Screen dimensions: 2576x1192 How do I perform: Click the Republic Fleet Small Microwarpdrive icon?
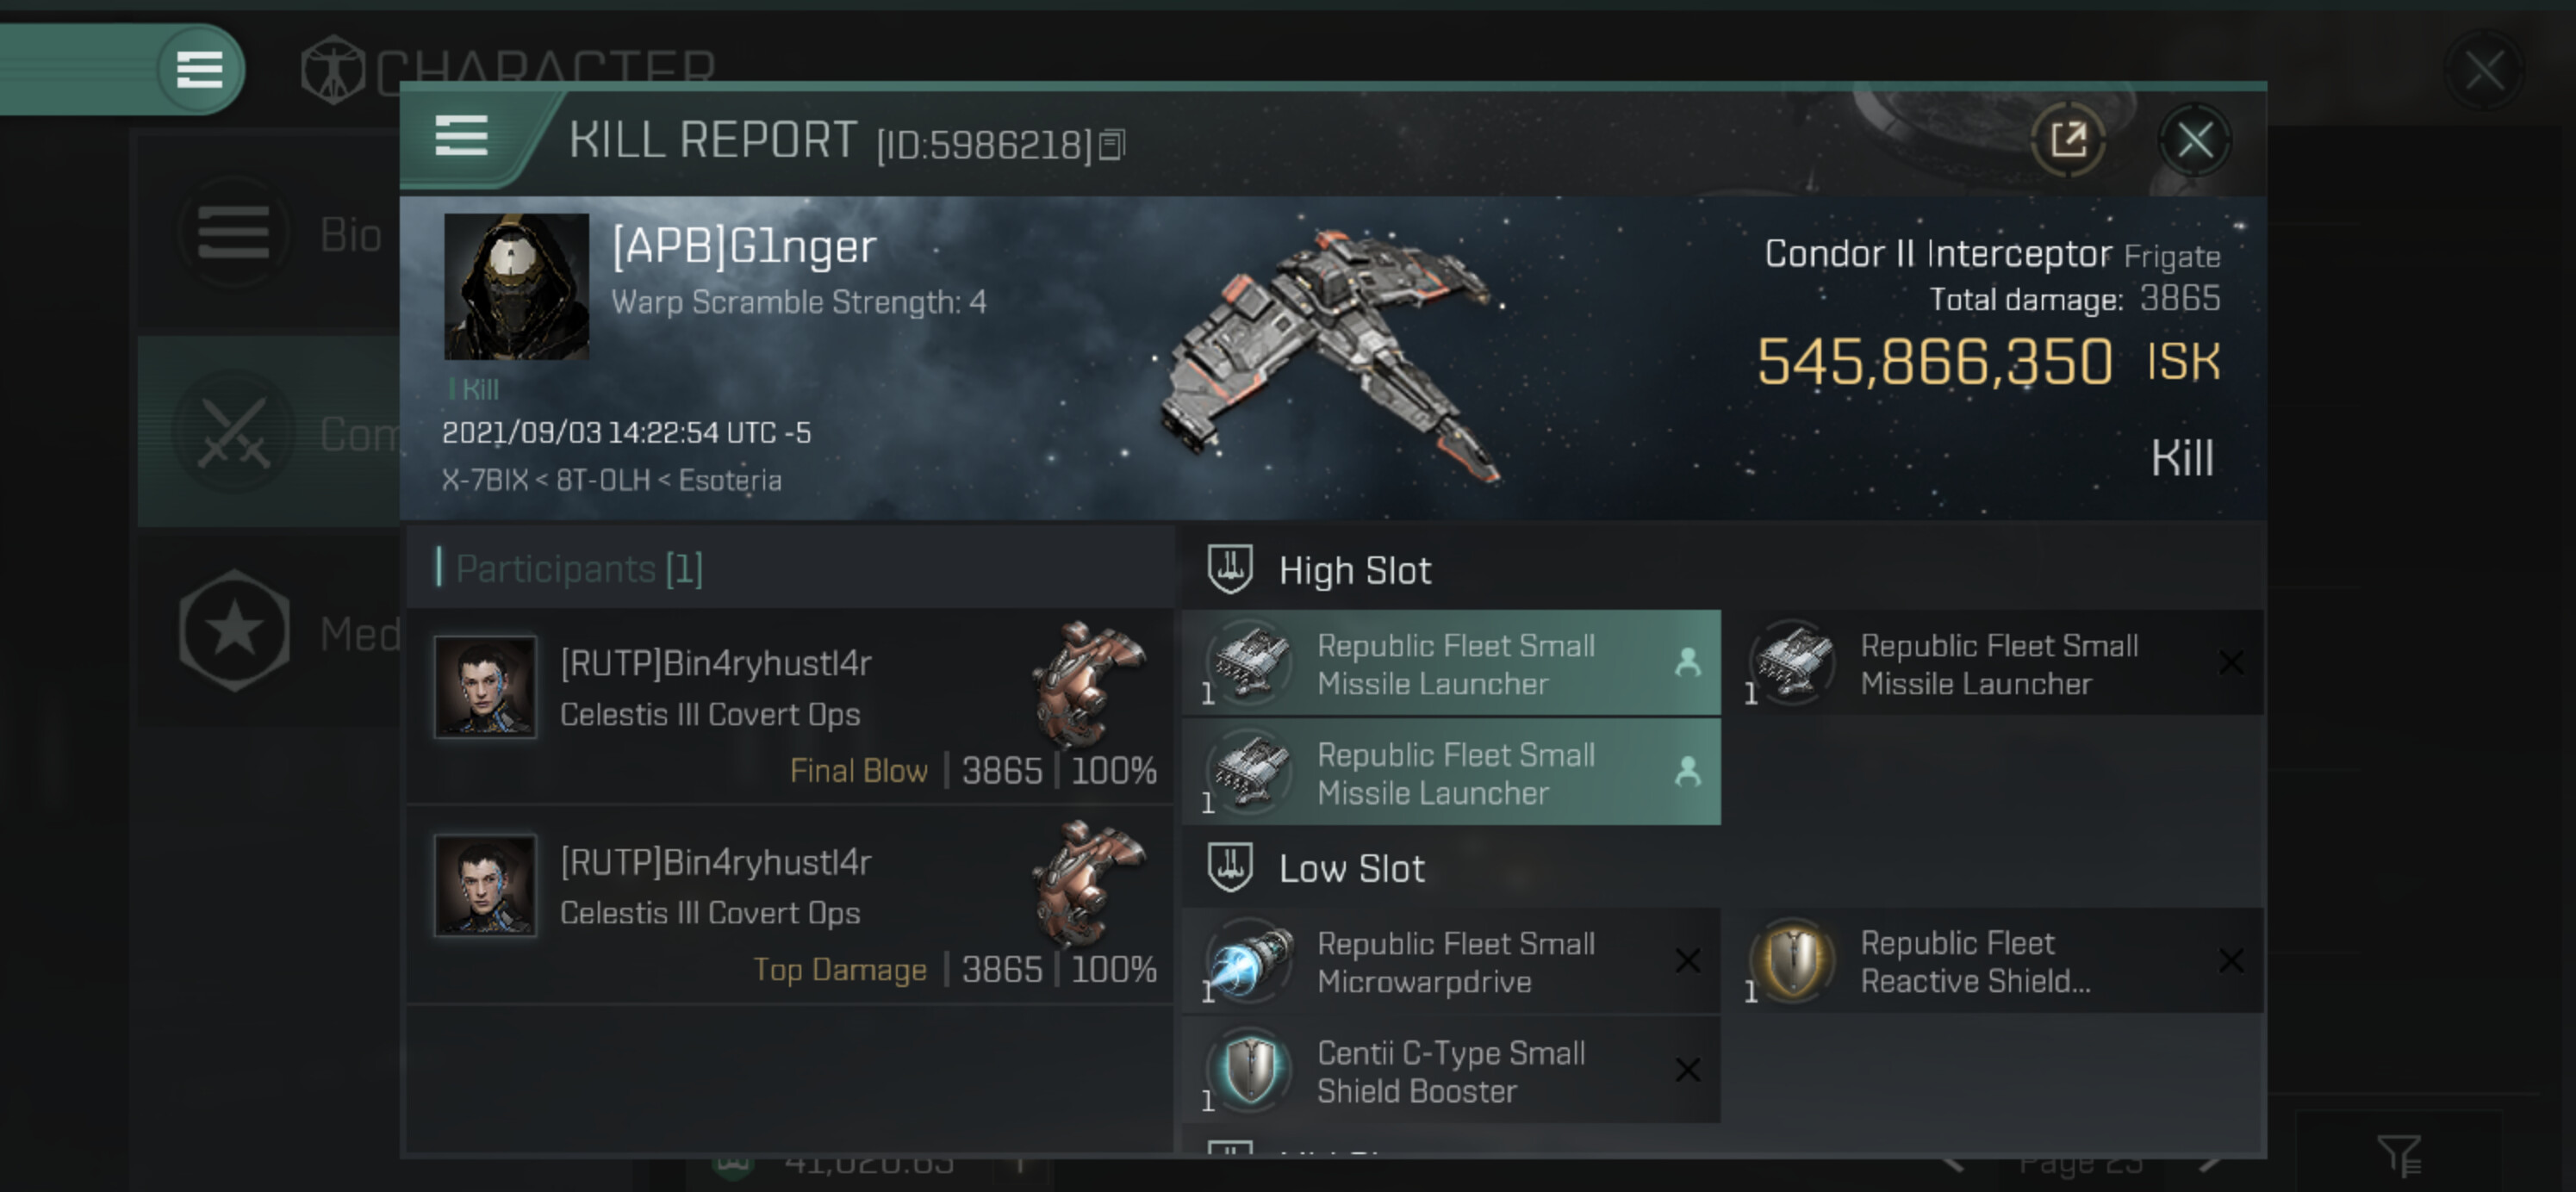coord(1250,961)
